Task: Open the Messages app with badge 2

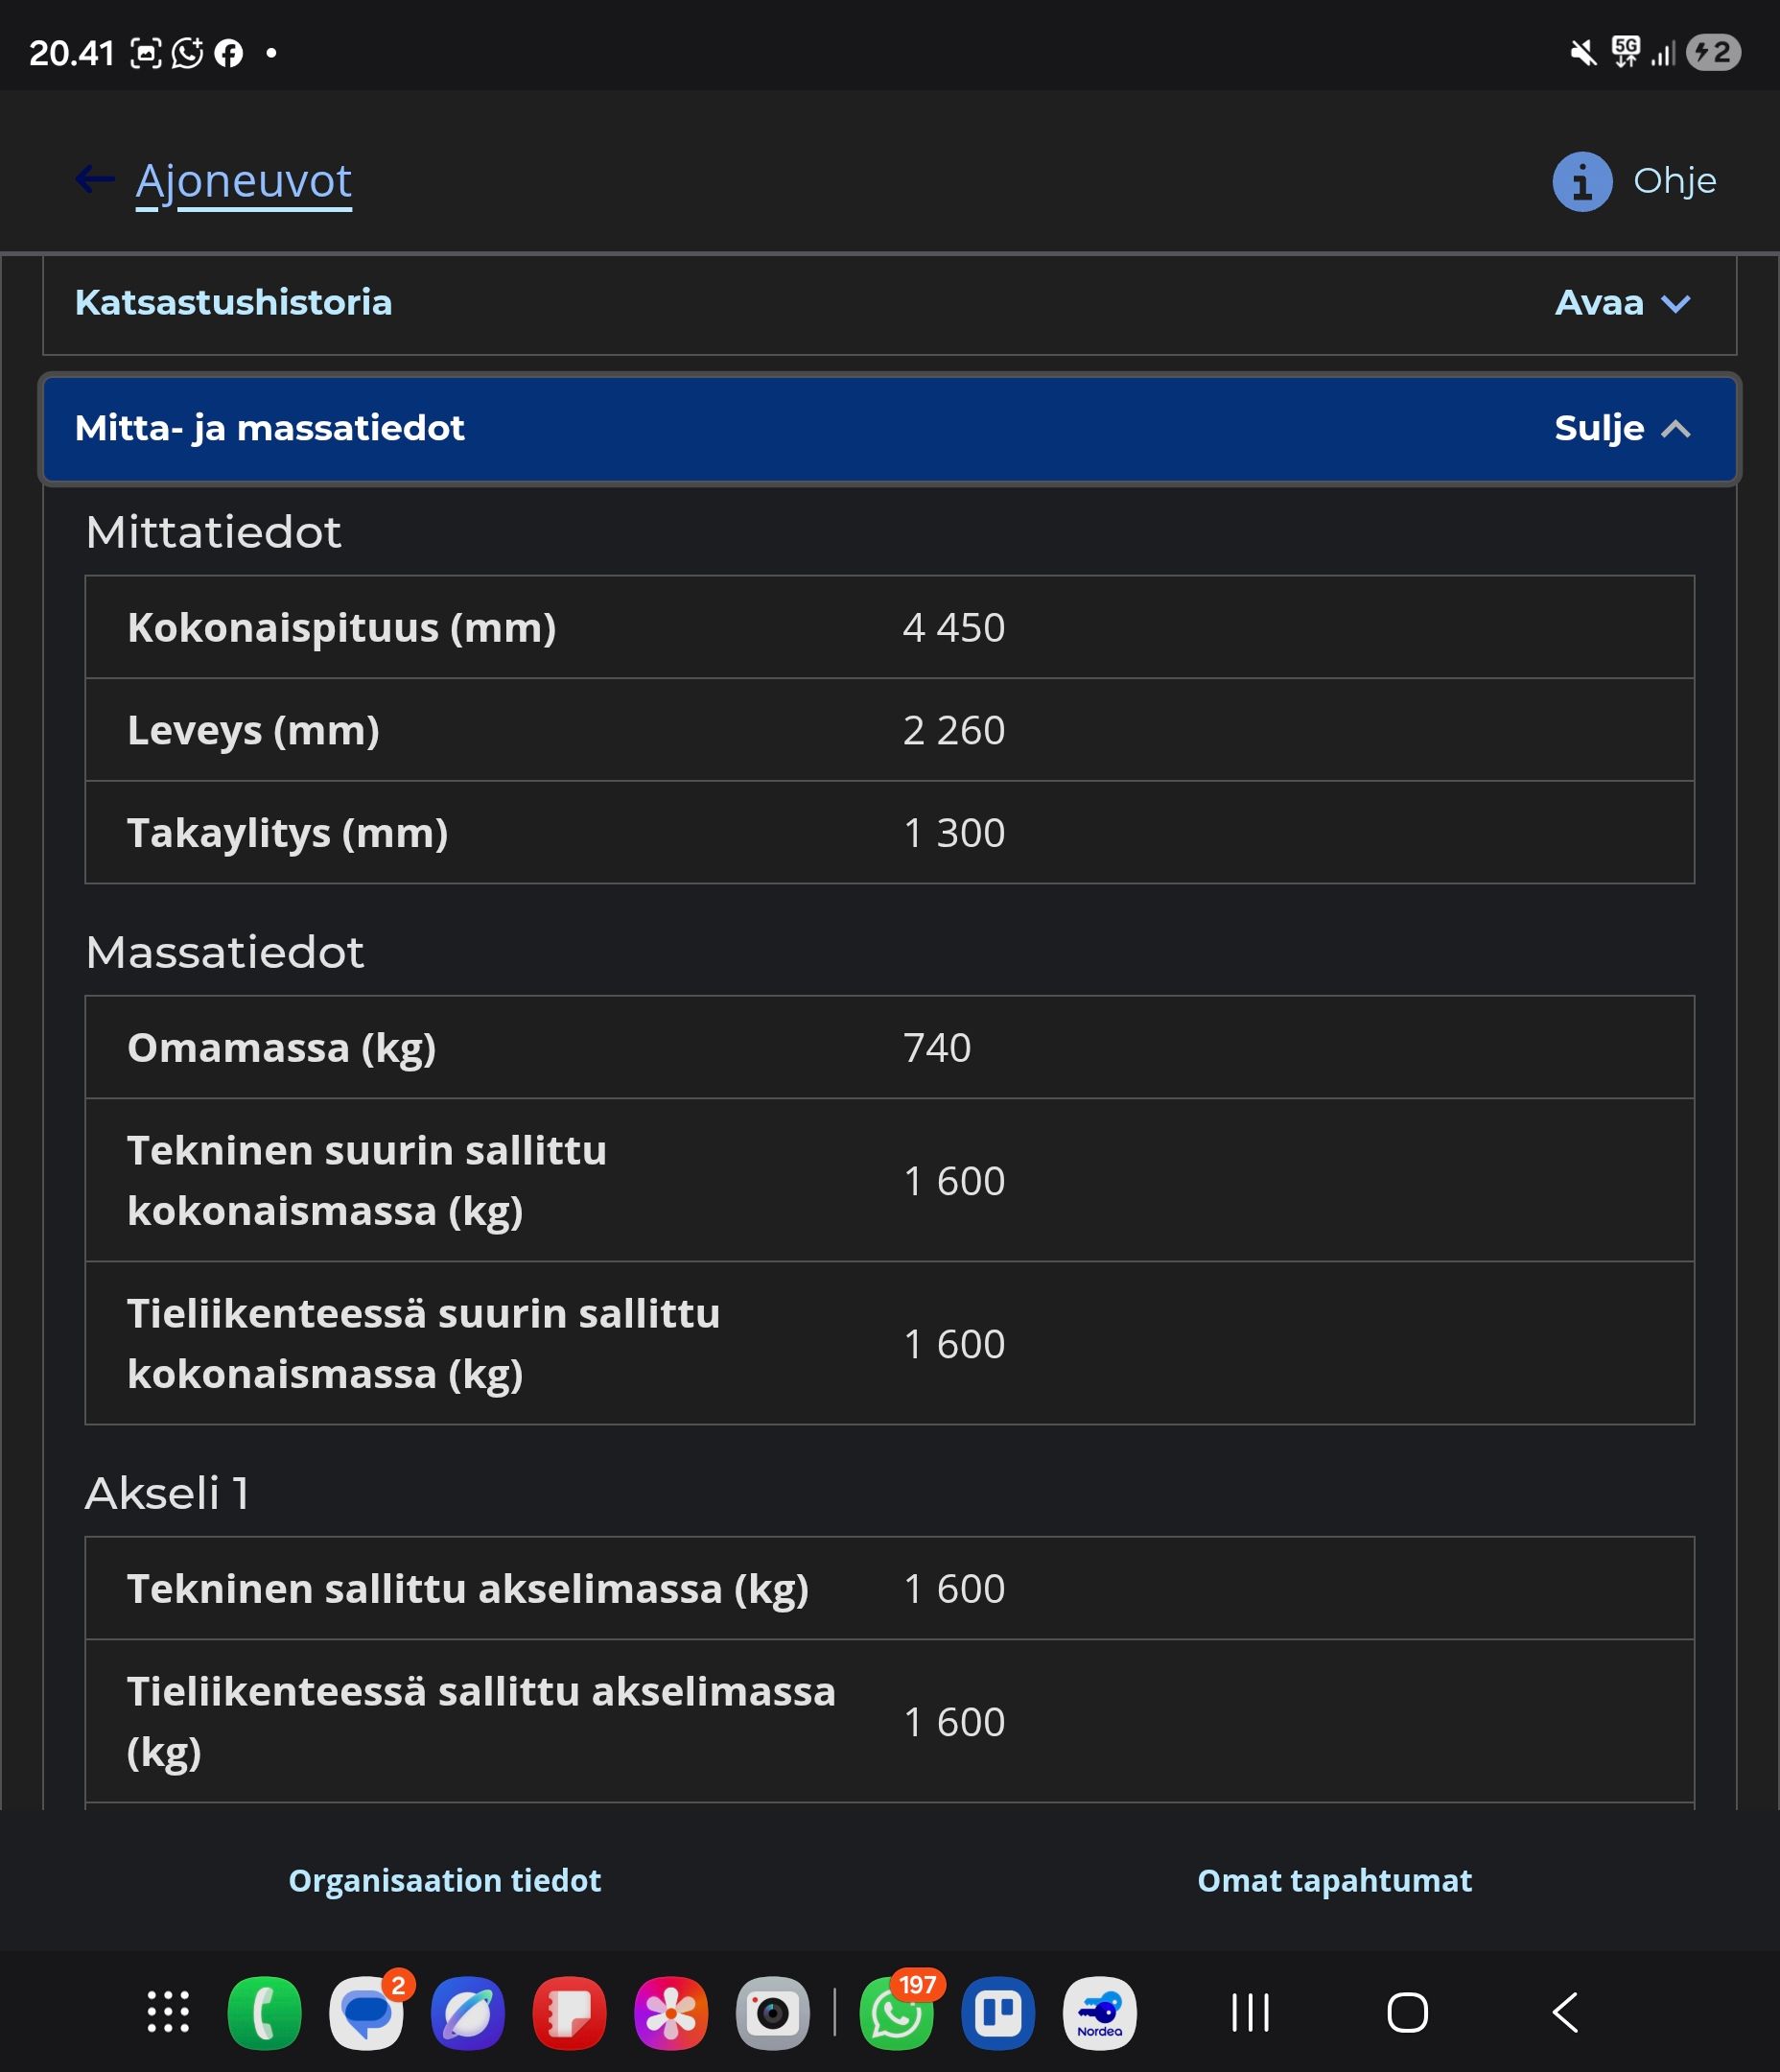Action: pos(367,2012)
